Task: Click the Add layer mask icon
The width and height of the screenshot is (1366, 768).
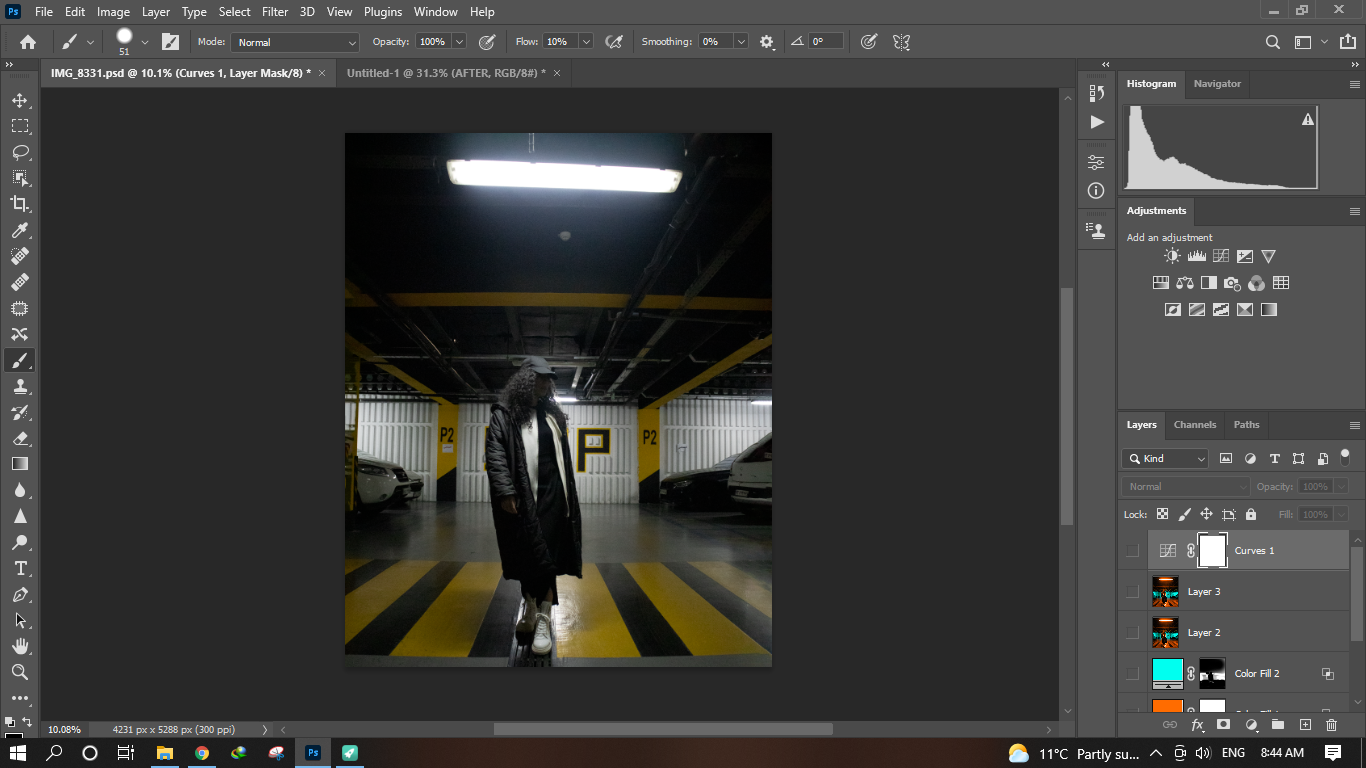Action: pos(1223,725)
